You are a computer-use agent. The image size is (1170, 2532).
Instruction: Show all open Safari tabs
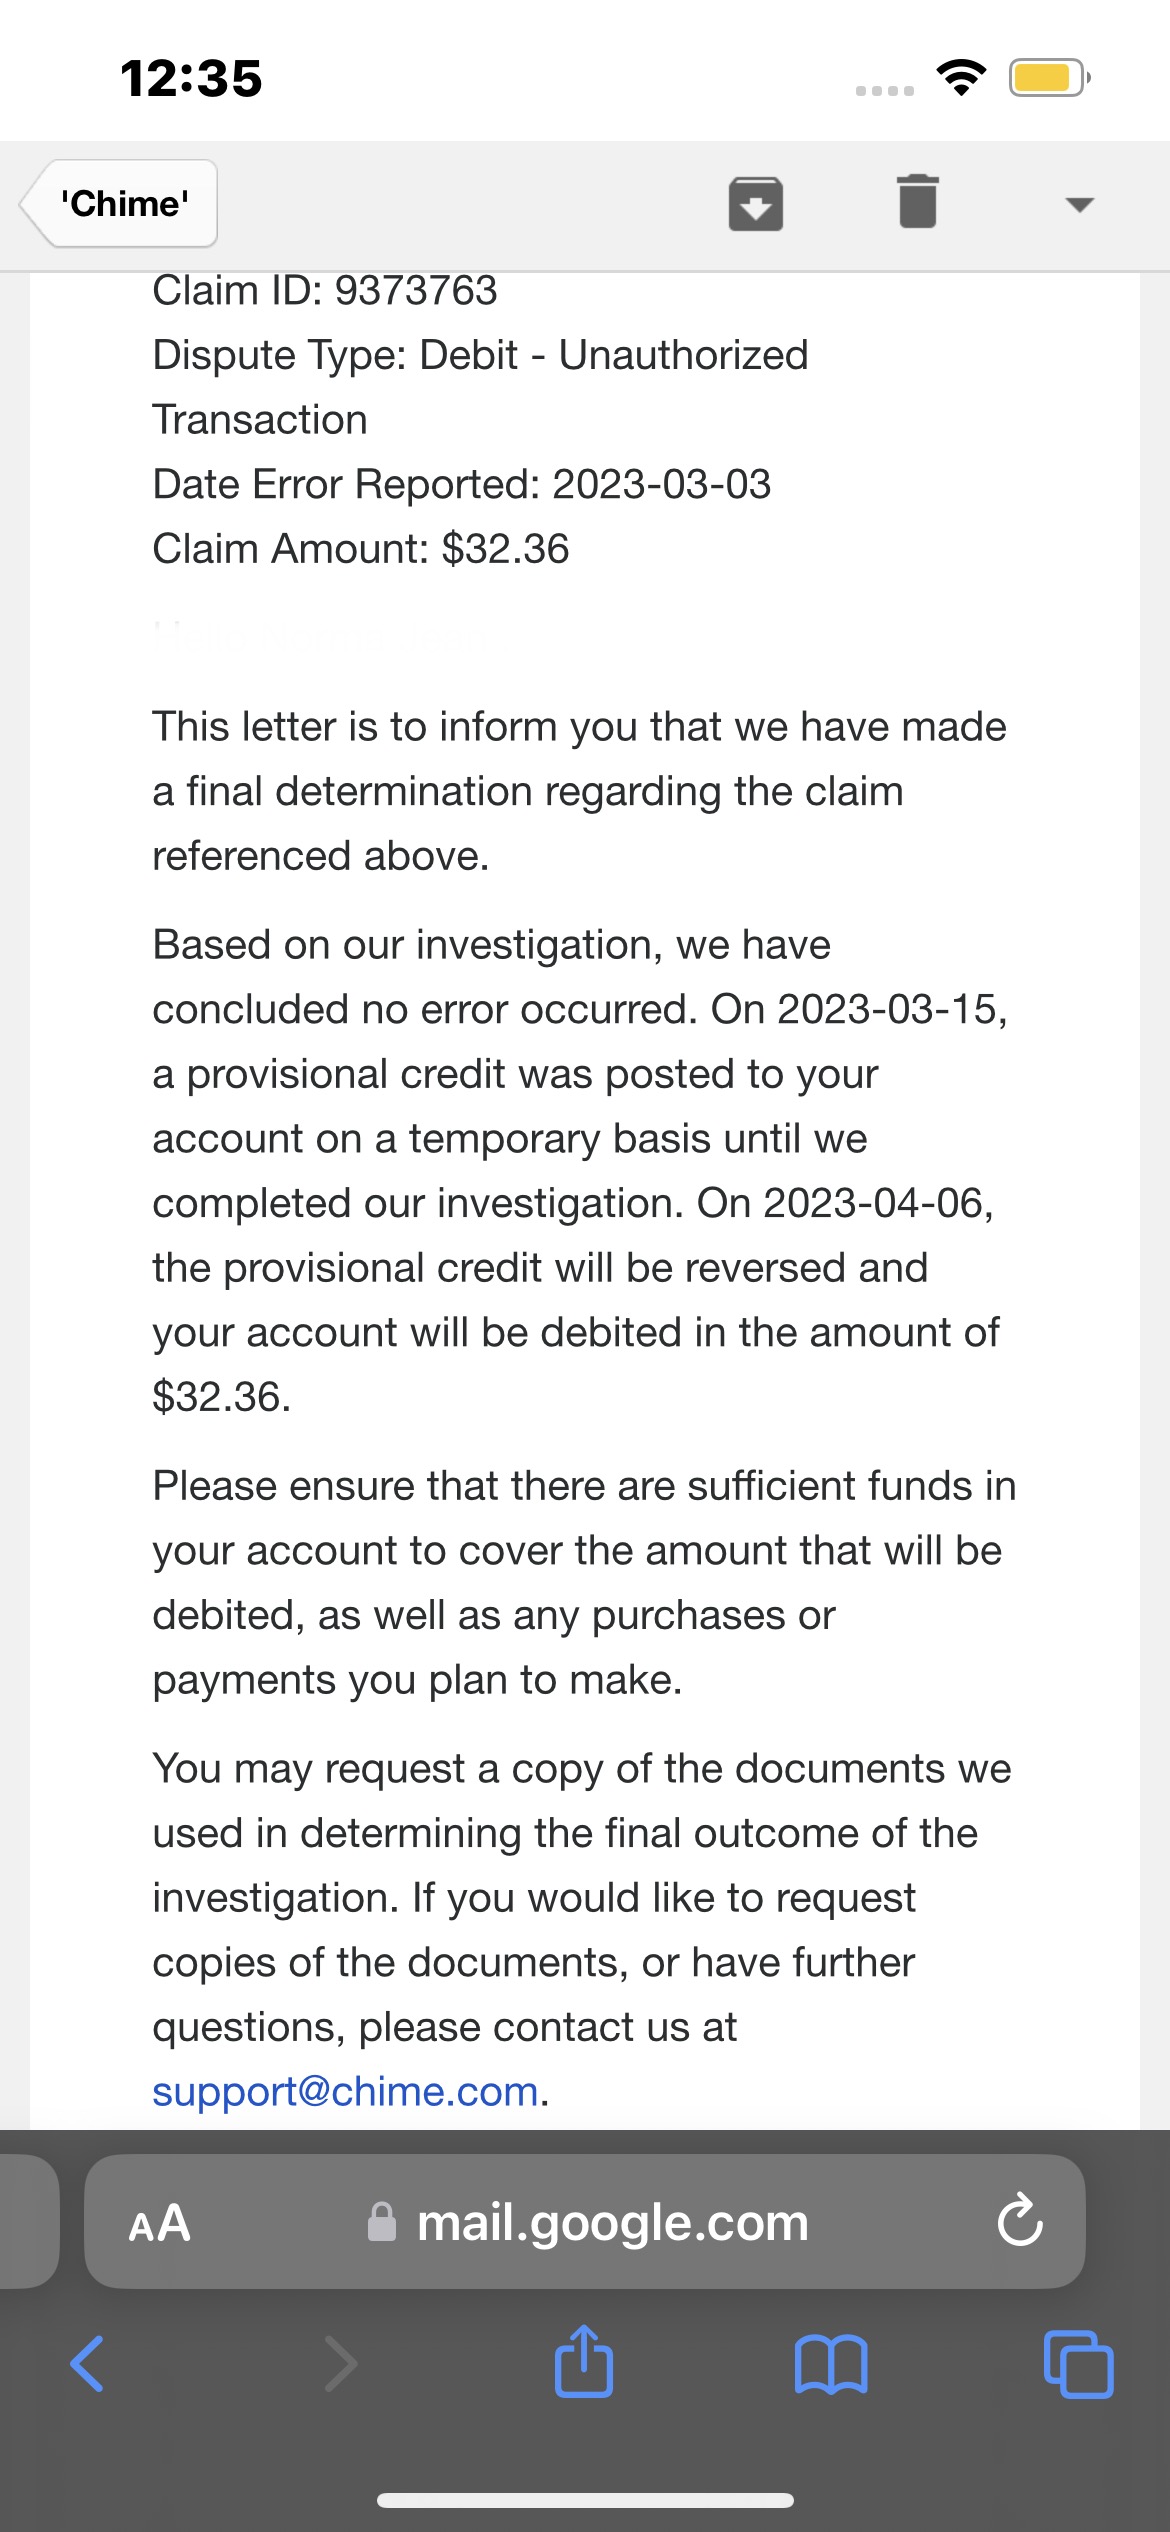1078,2364
